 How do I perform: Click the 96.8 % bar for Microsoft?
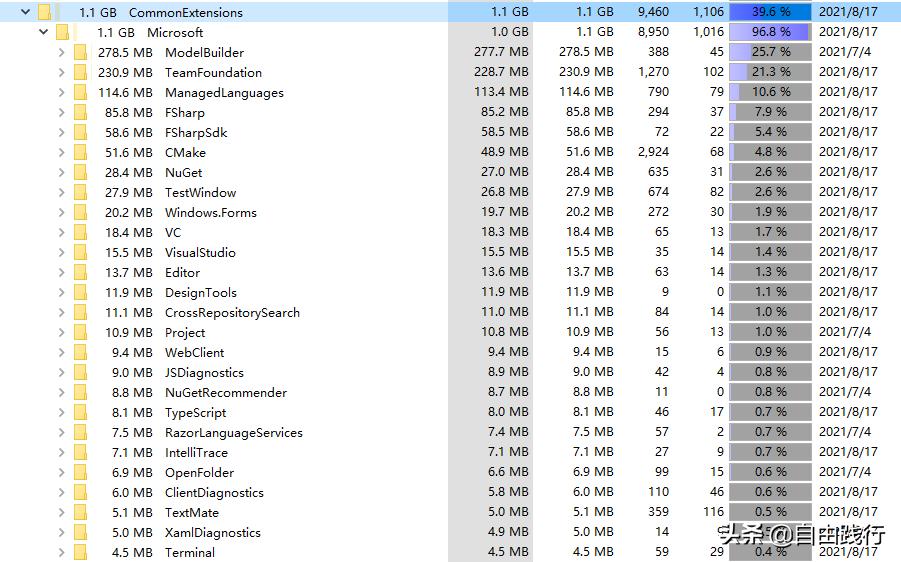coord(771,32)
